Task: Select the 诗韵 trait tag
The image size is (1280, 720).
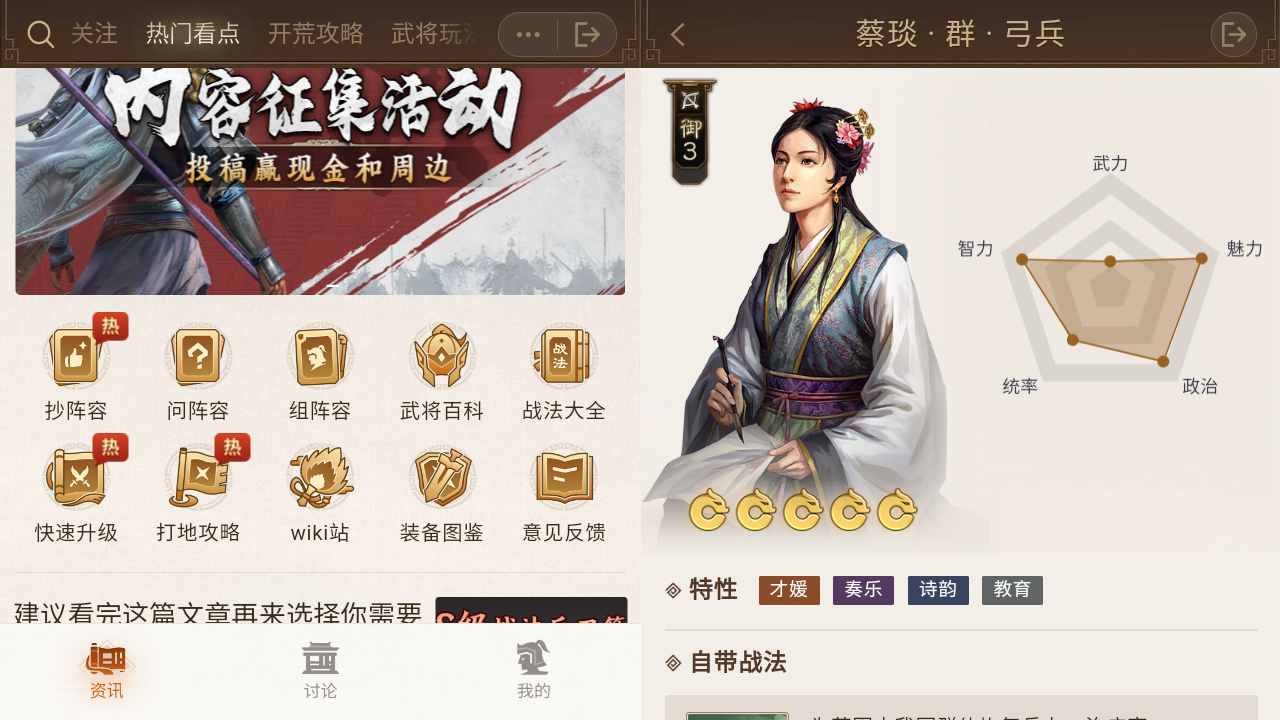Action: (938, 590)
